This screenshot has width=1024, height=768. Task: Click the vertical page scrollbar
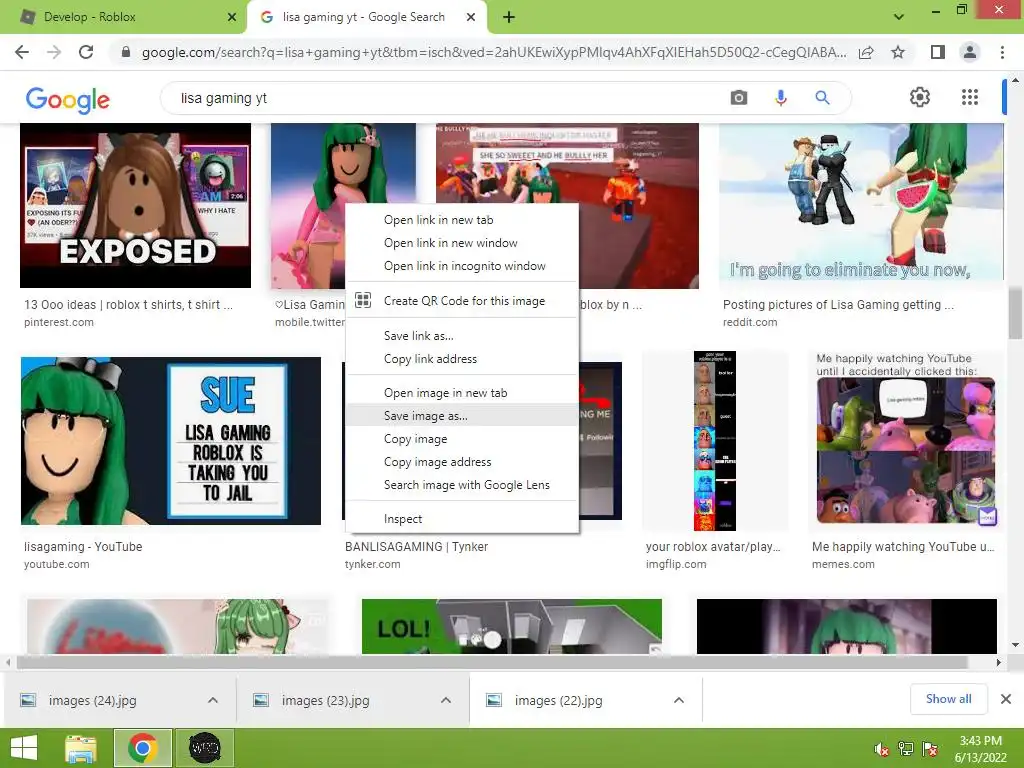[x=1015, y=312]
